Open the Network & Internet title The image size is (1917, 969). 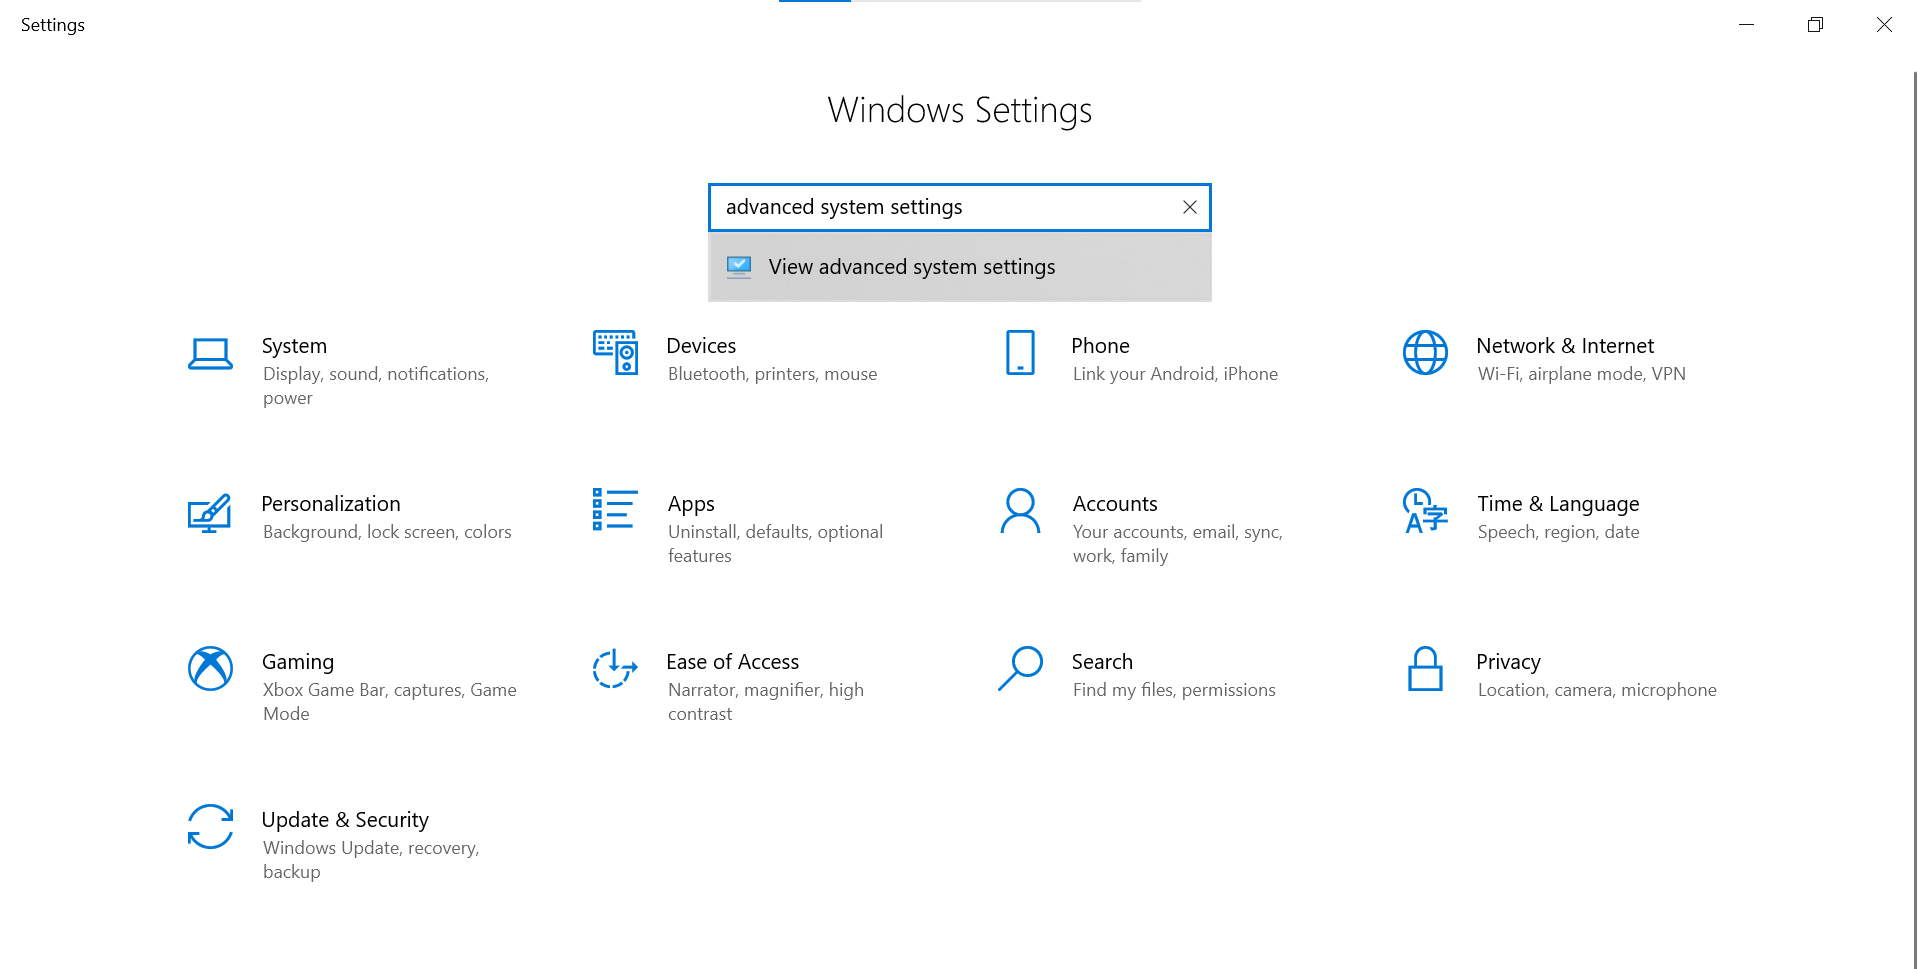click(x=1565, y=346)
